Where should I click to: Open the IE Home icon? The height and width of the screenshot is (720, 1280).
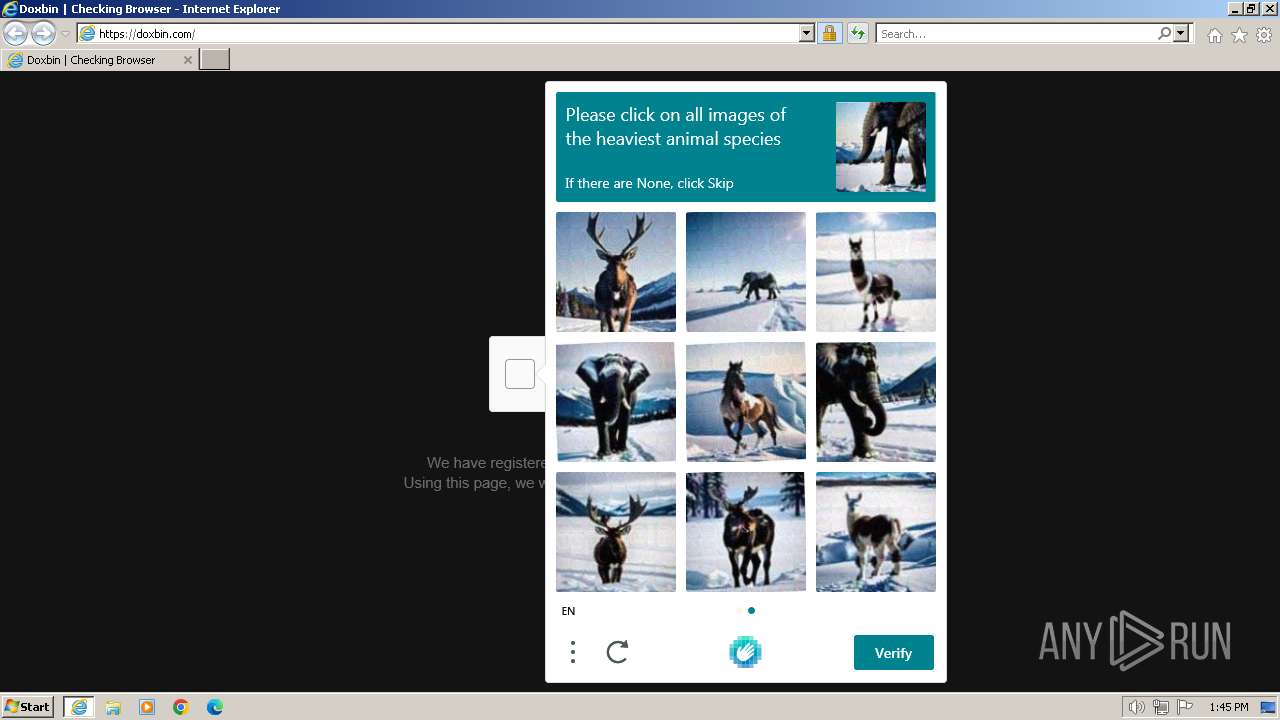(x=1214, y=35)
